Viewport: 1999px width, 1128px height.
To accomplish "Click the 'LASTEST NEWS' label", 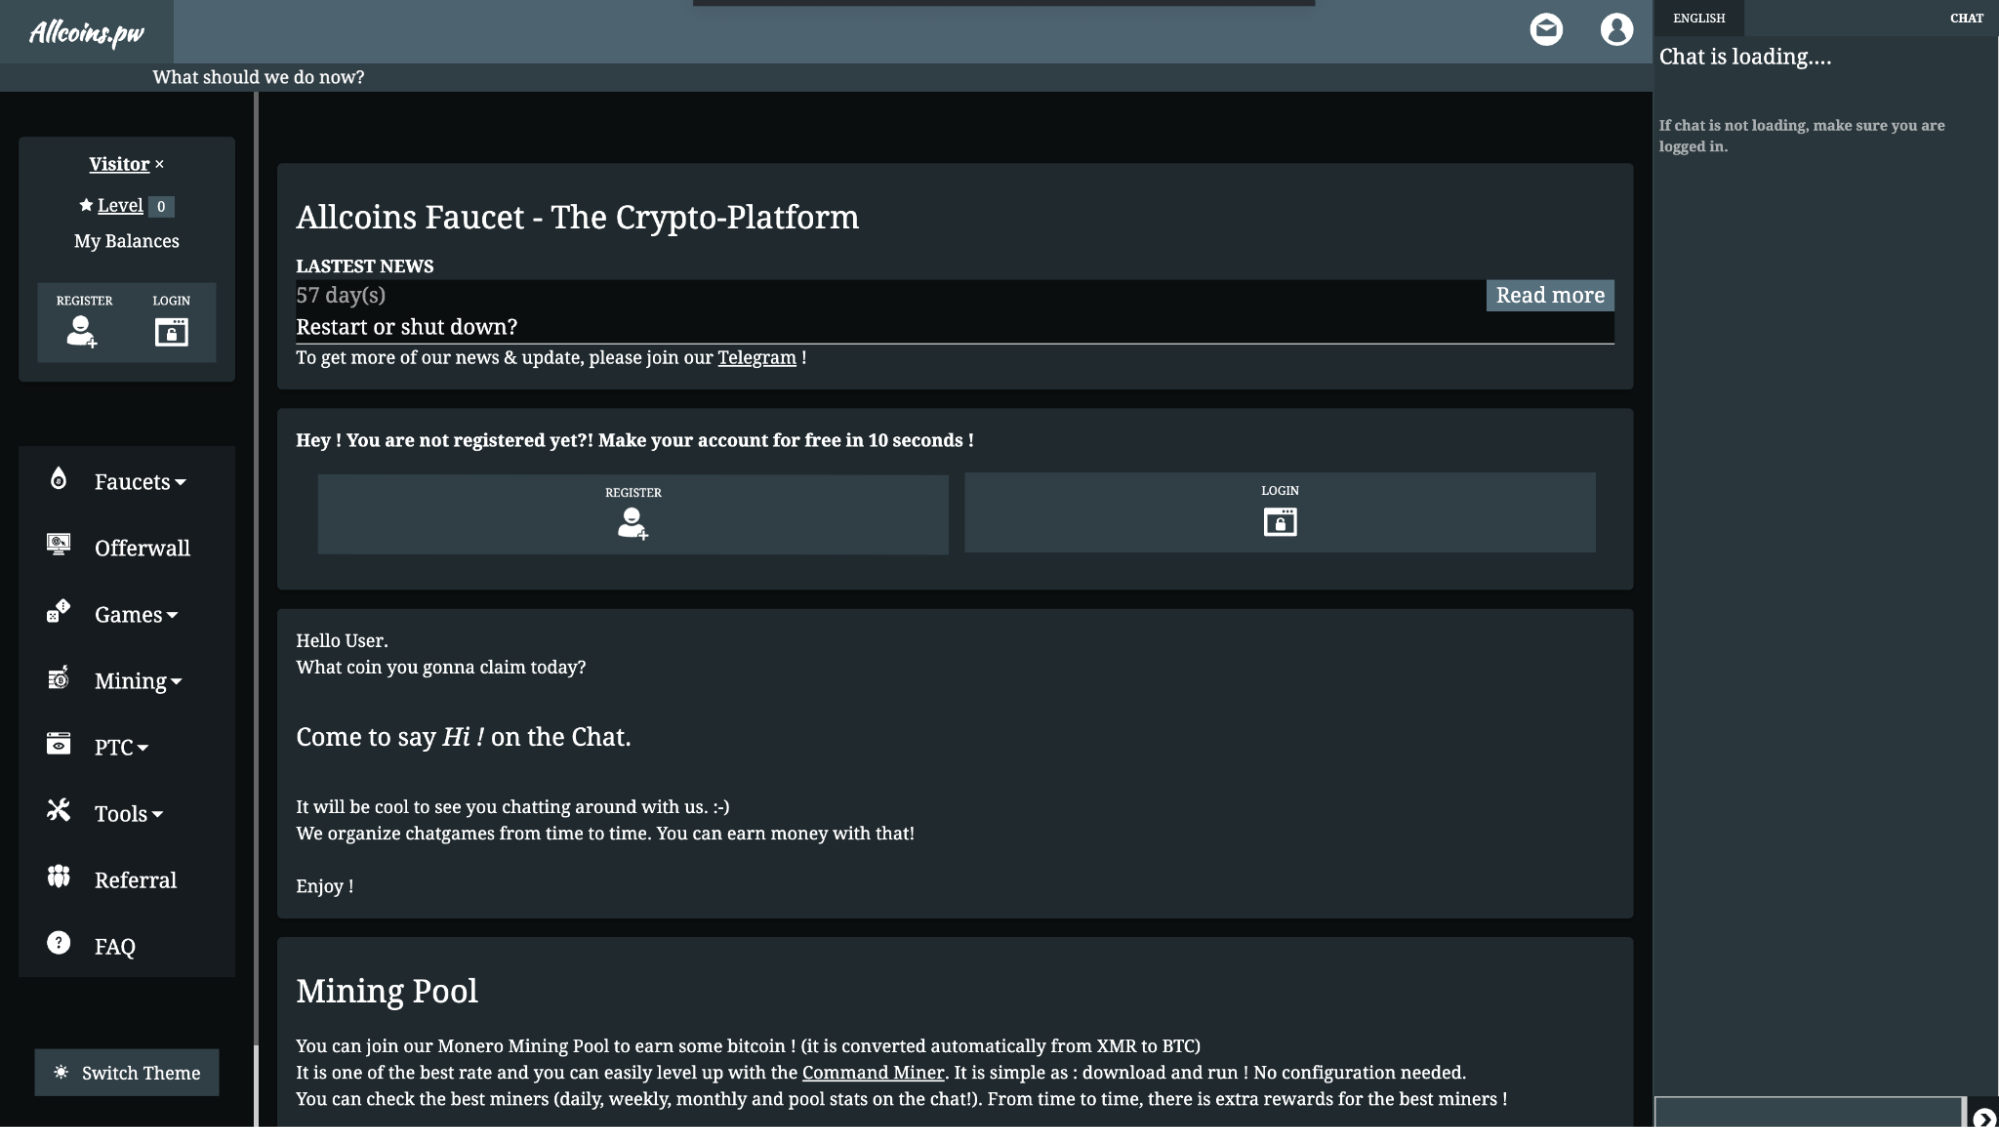I will (x=365, y=266).
